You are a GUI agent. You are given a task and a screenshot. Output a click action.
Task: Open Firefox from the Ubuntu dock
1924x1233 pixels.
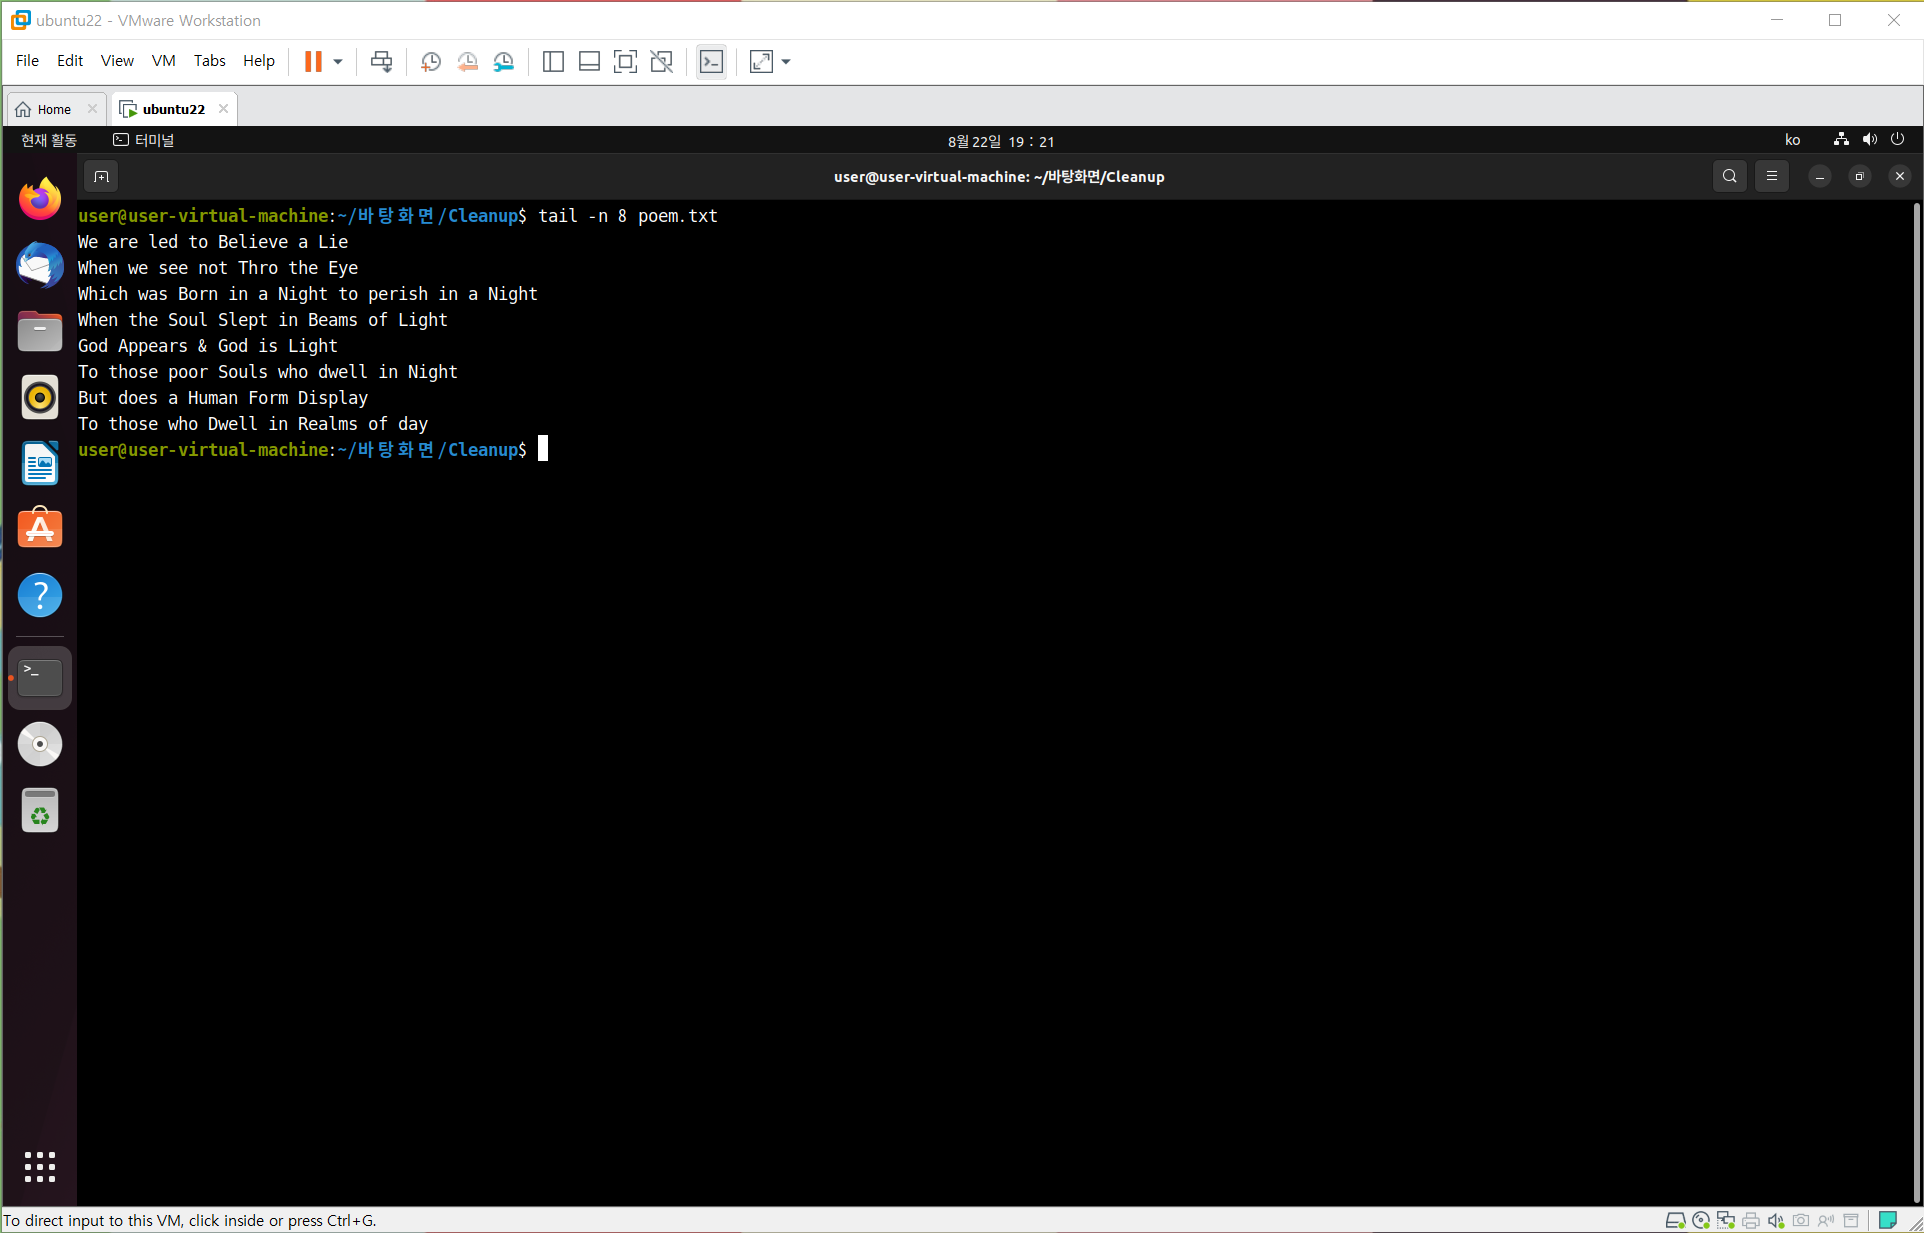40,199
